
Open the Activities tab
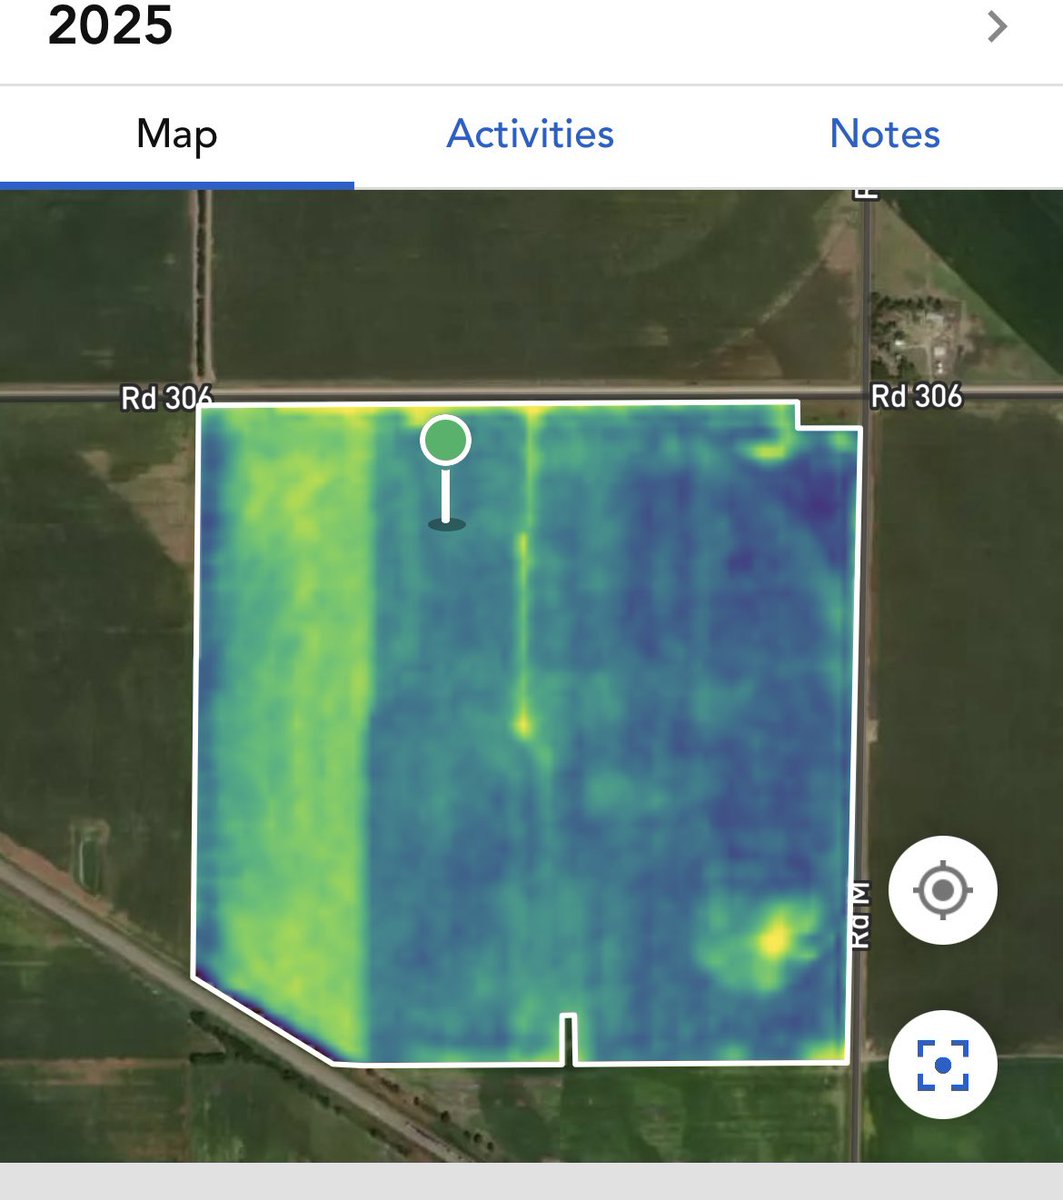[x=530, y=134]
